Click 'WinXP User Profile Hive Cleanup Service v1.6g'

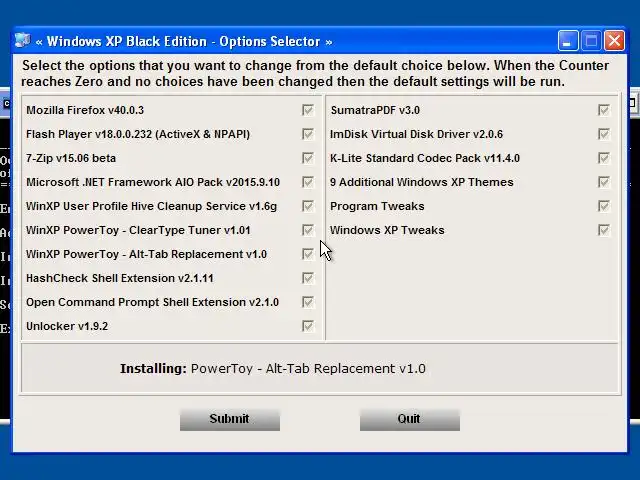151,206
